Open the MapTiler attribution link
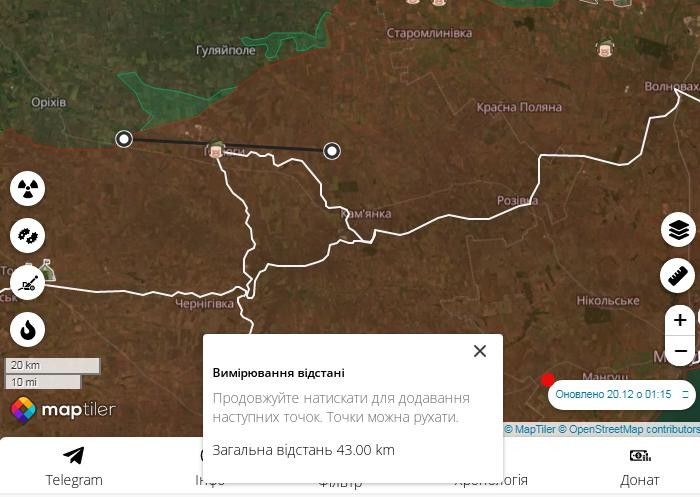The height and width of the screenshot is (497, 700). tap(534, 430)
